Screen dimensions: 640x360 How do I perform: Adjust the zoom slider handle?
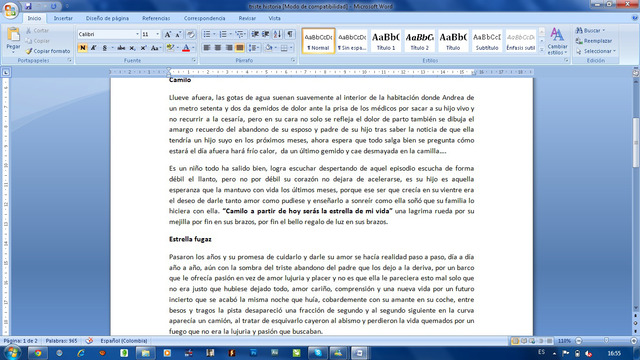click(x=606, y=340)
